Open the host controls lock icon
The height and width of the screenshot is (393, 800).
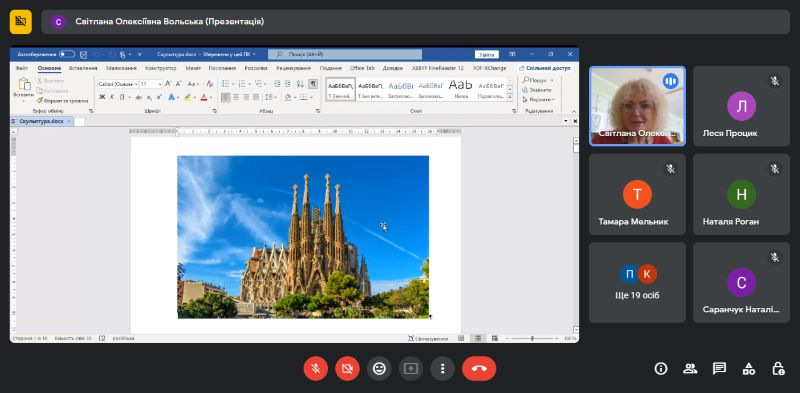(x=778, y=369)
